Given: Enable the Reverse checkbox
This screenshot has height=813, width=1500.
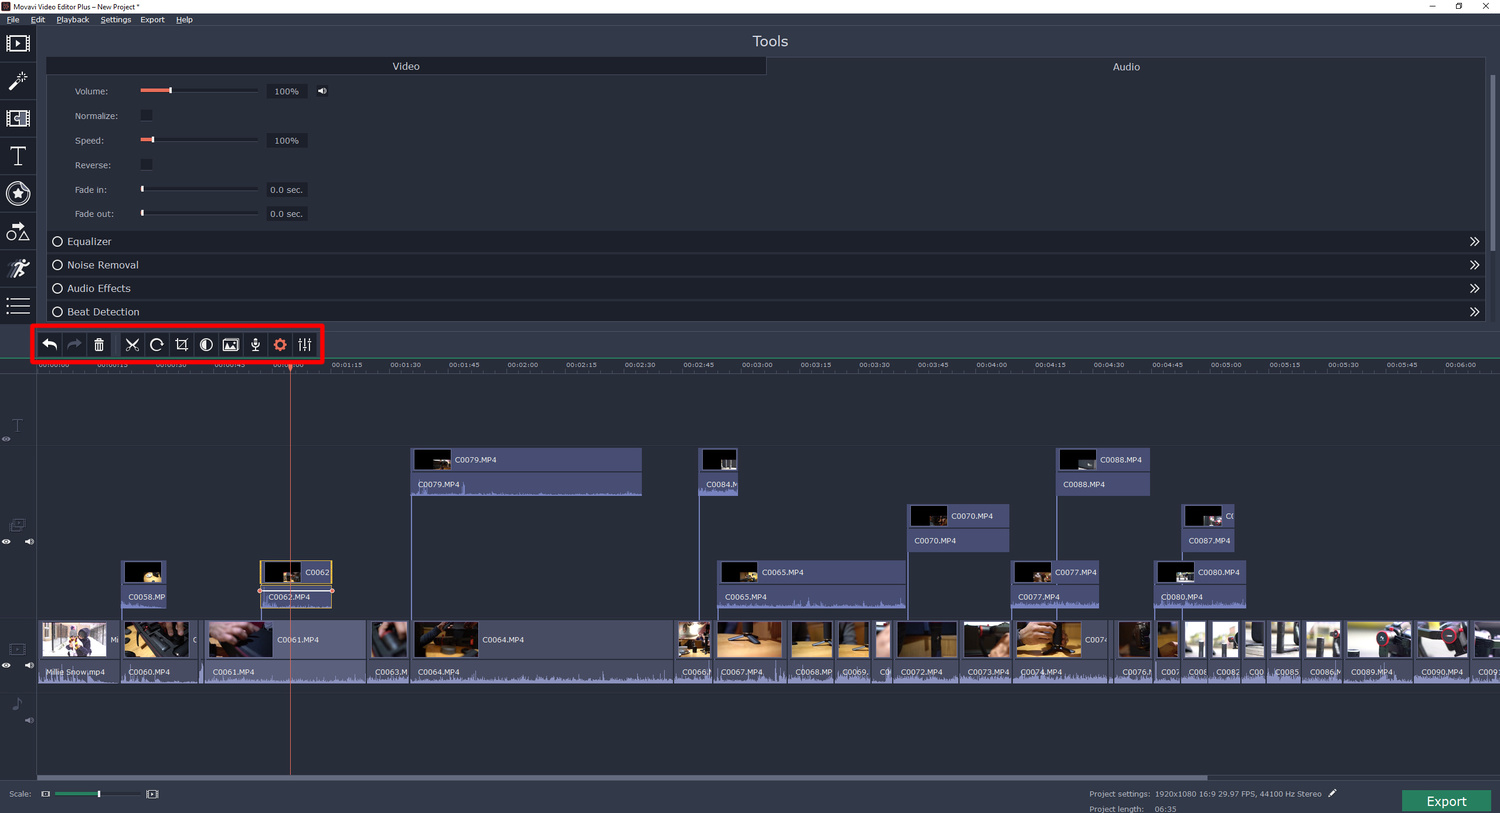Looking at the screenshot, I should pos(147,164).
